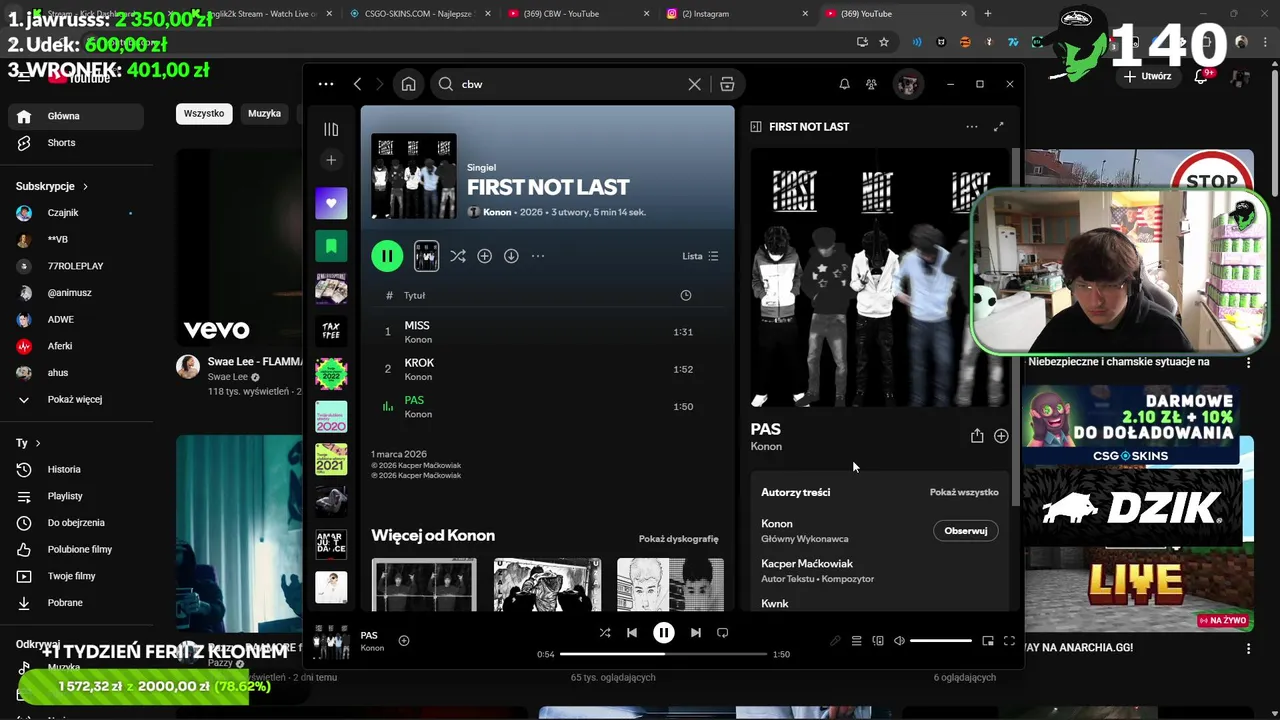Clear the 'cbw' search field

click(694, 84)
